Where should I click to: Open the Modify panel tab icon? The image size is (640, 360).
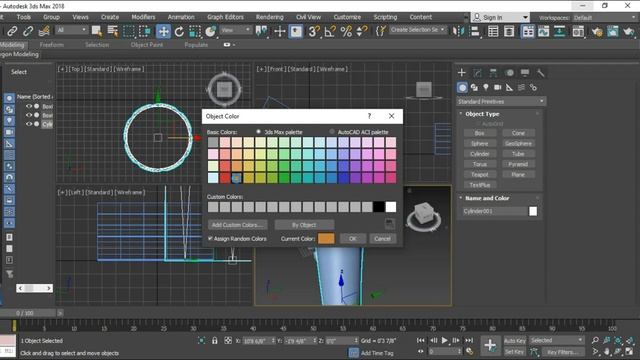click(478, 73)
